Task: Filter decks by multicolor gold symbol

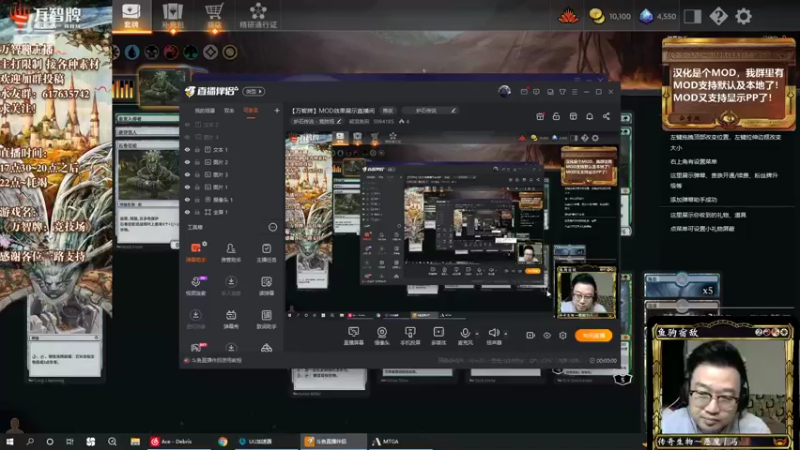Action: (x=230, y=52)
